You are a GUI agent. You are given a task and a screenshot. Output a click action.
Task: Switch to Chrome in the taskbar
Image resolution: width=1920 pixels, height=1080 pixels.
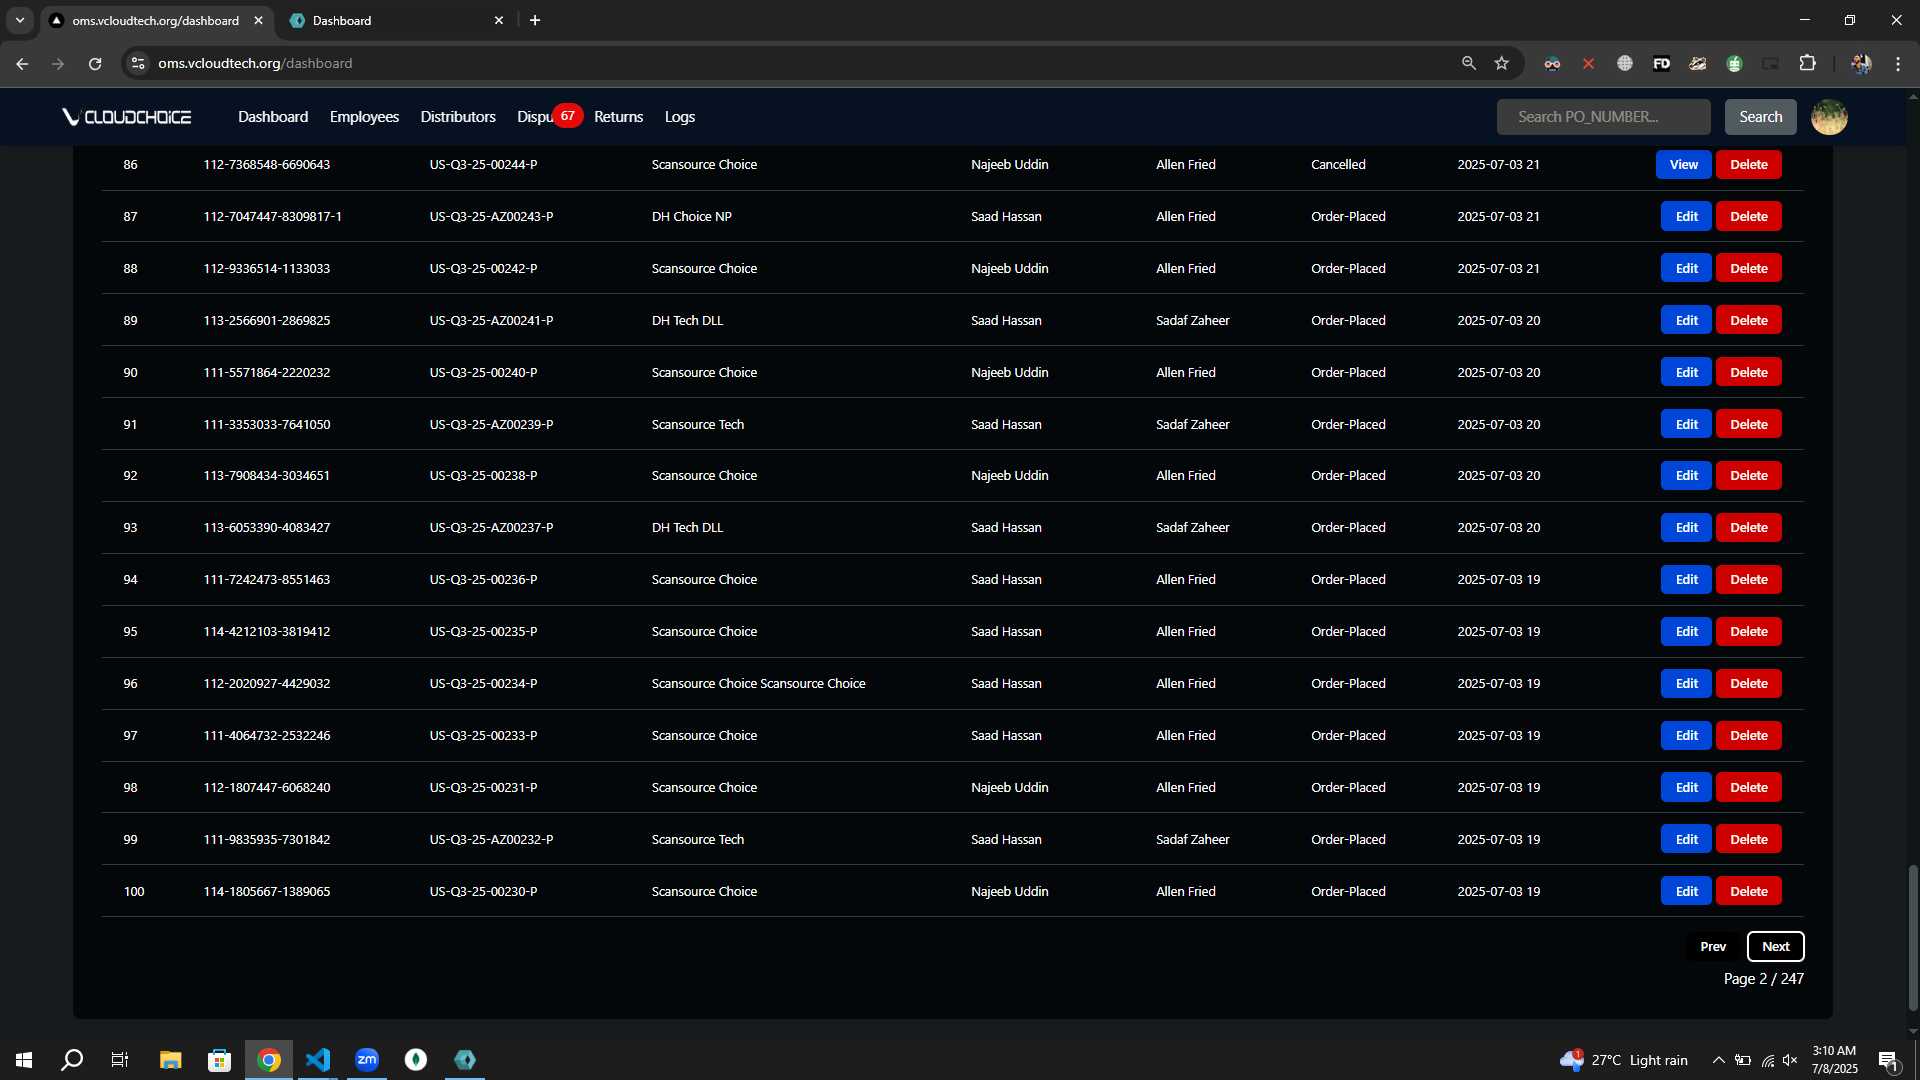pyautogui.click(x=268, y=1060)
